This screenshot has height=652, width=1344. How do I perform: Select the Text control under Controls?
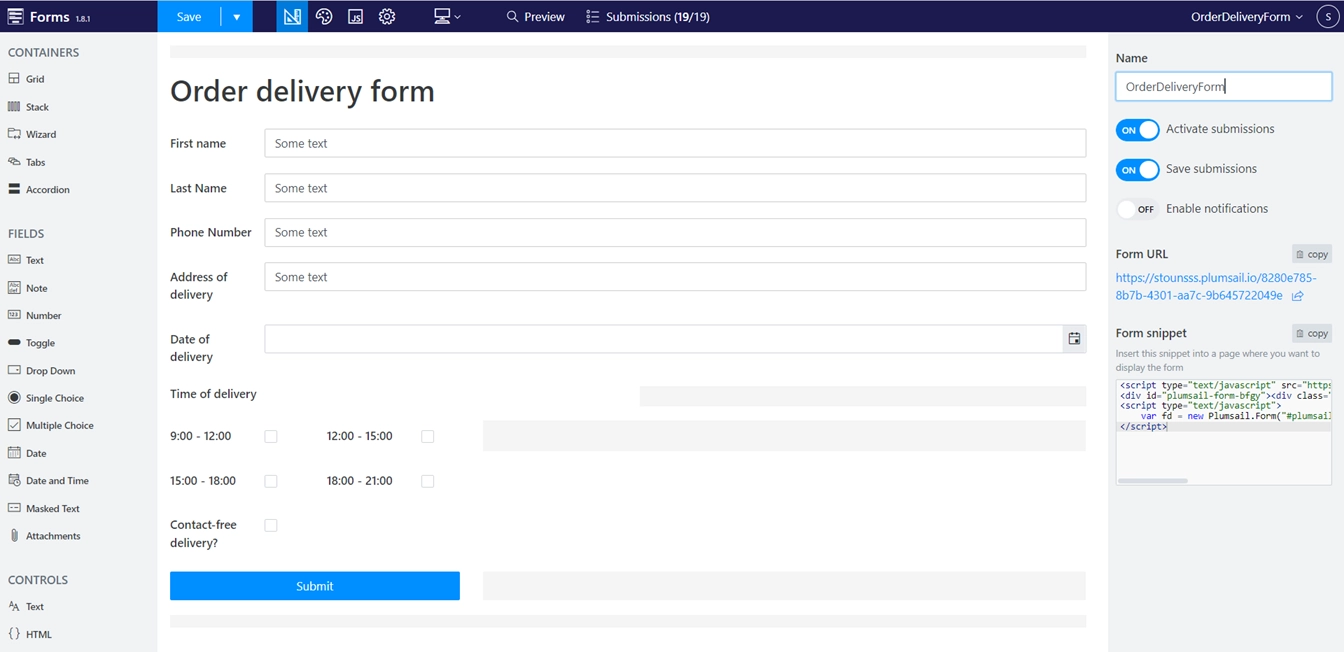[27, 607]
